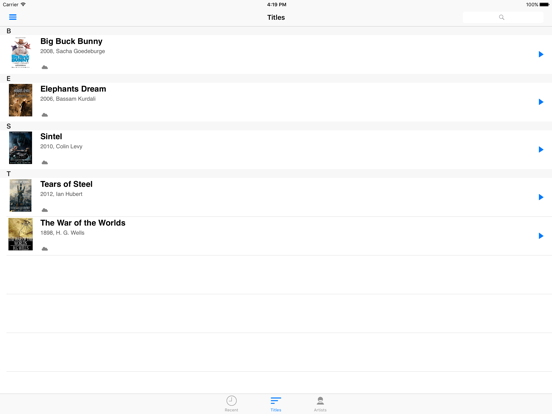
Task: Open the hamburger menu icon
Action: pos(13,17)
